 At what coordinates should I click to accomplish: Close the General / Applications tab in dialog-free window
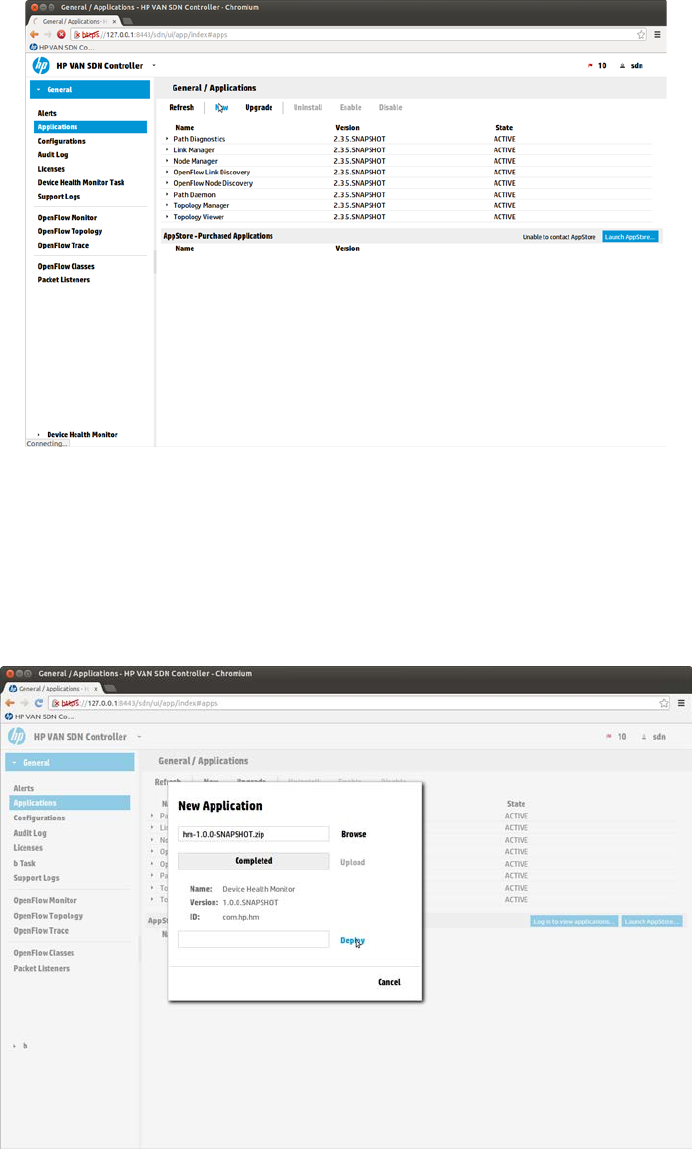114,21
